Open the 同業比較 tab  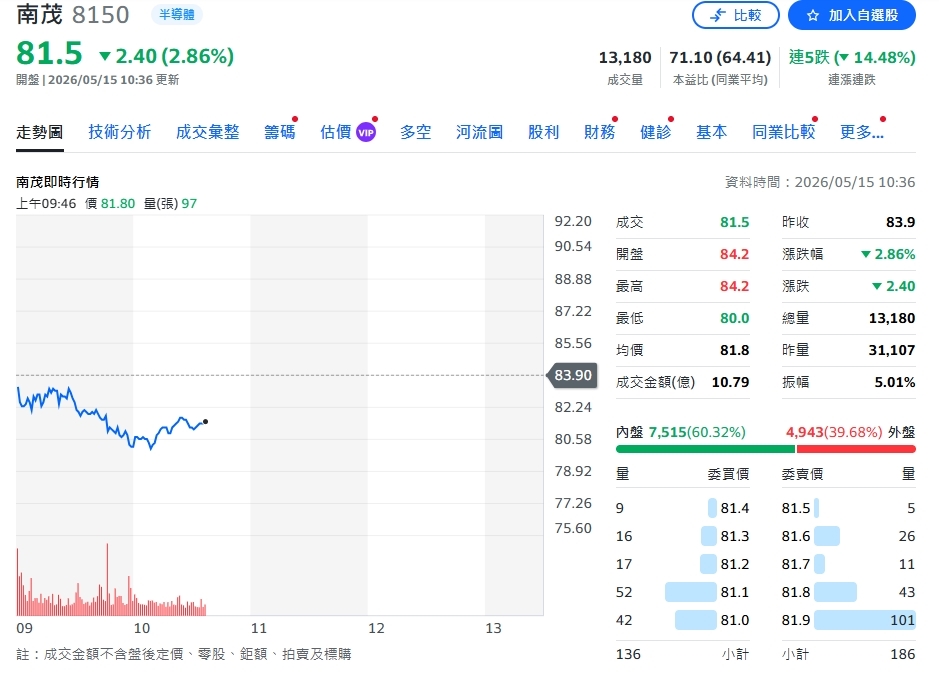point(784,132)
